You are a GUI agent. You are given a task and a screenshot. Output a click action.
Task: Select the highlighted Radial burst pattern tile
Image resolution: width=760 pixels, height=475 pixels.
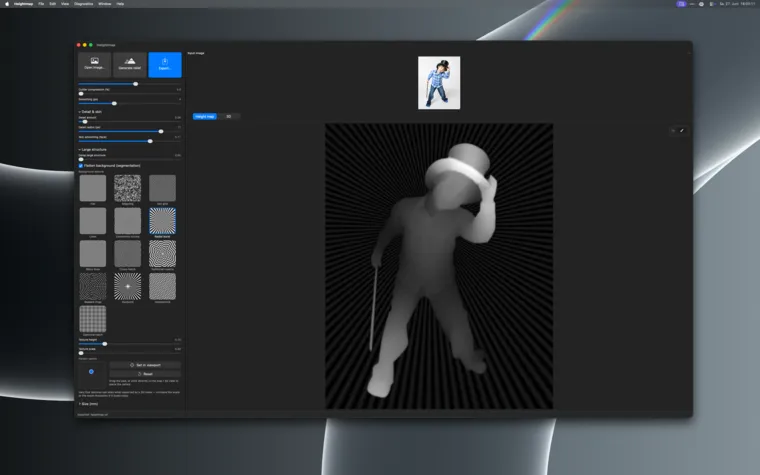162,221
